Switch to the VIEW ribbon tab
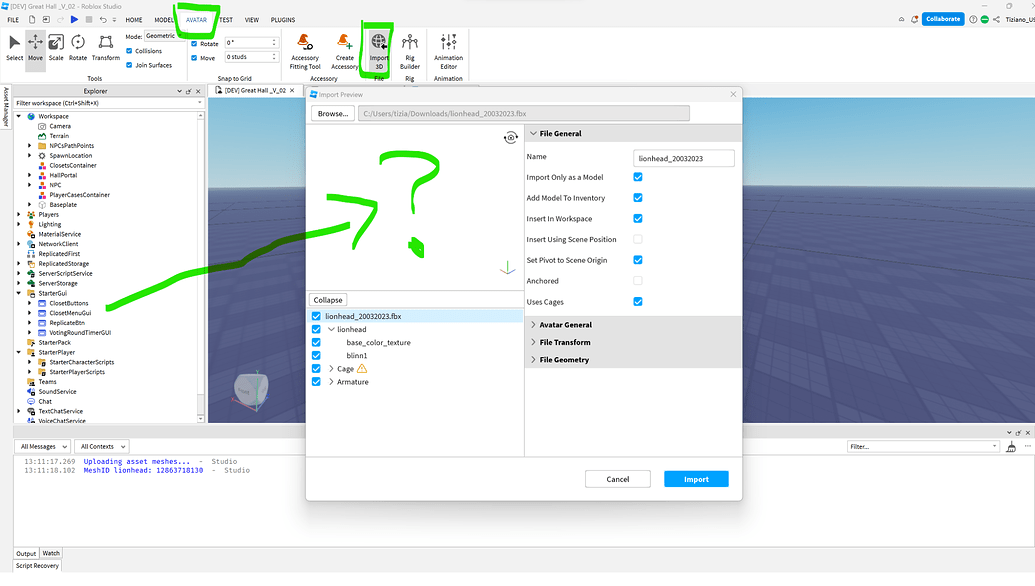Screen dimensions: 1035x586 251,20
